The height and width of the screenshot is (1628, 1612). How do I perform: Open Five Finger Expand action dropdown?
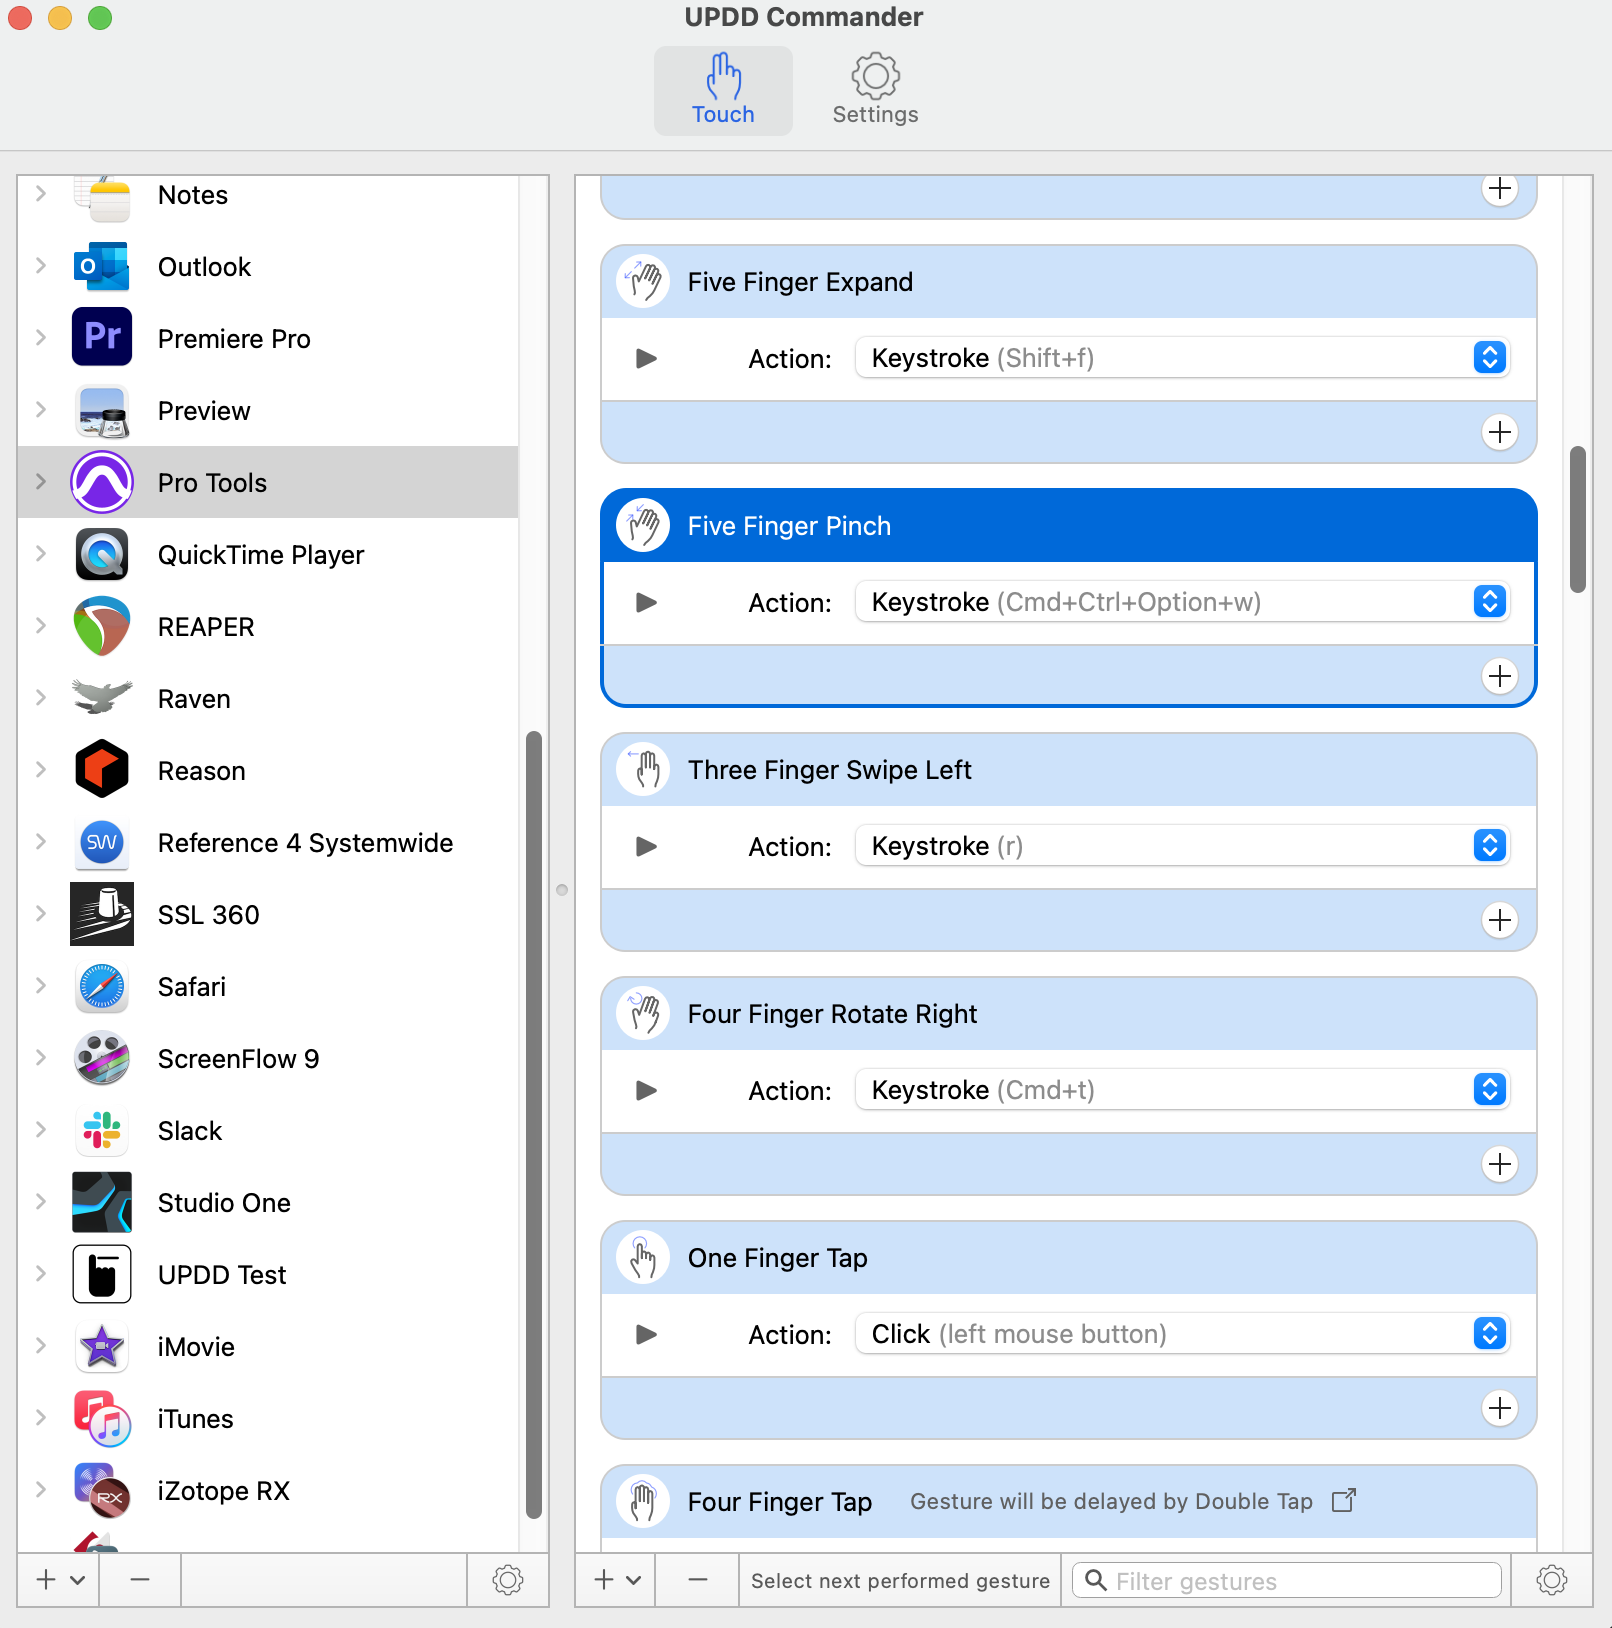point(1182,357)
